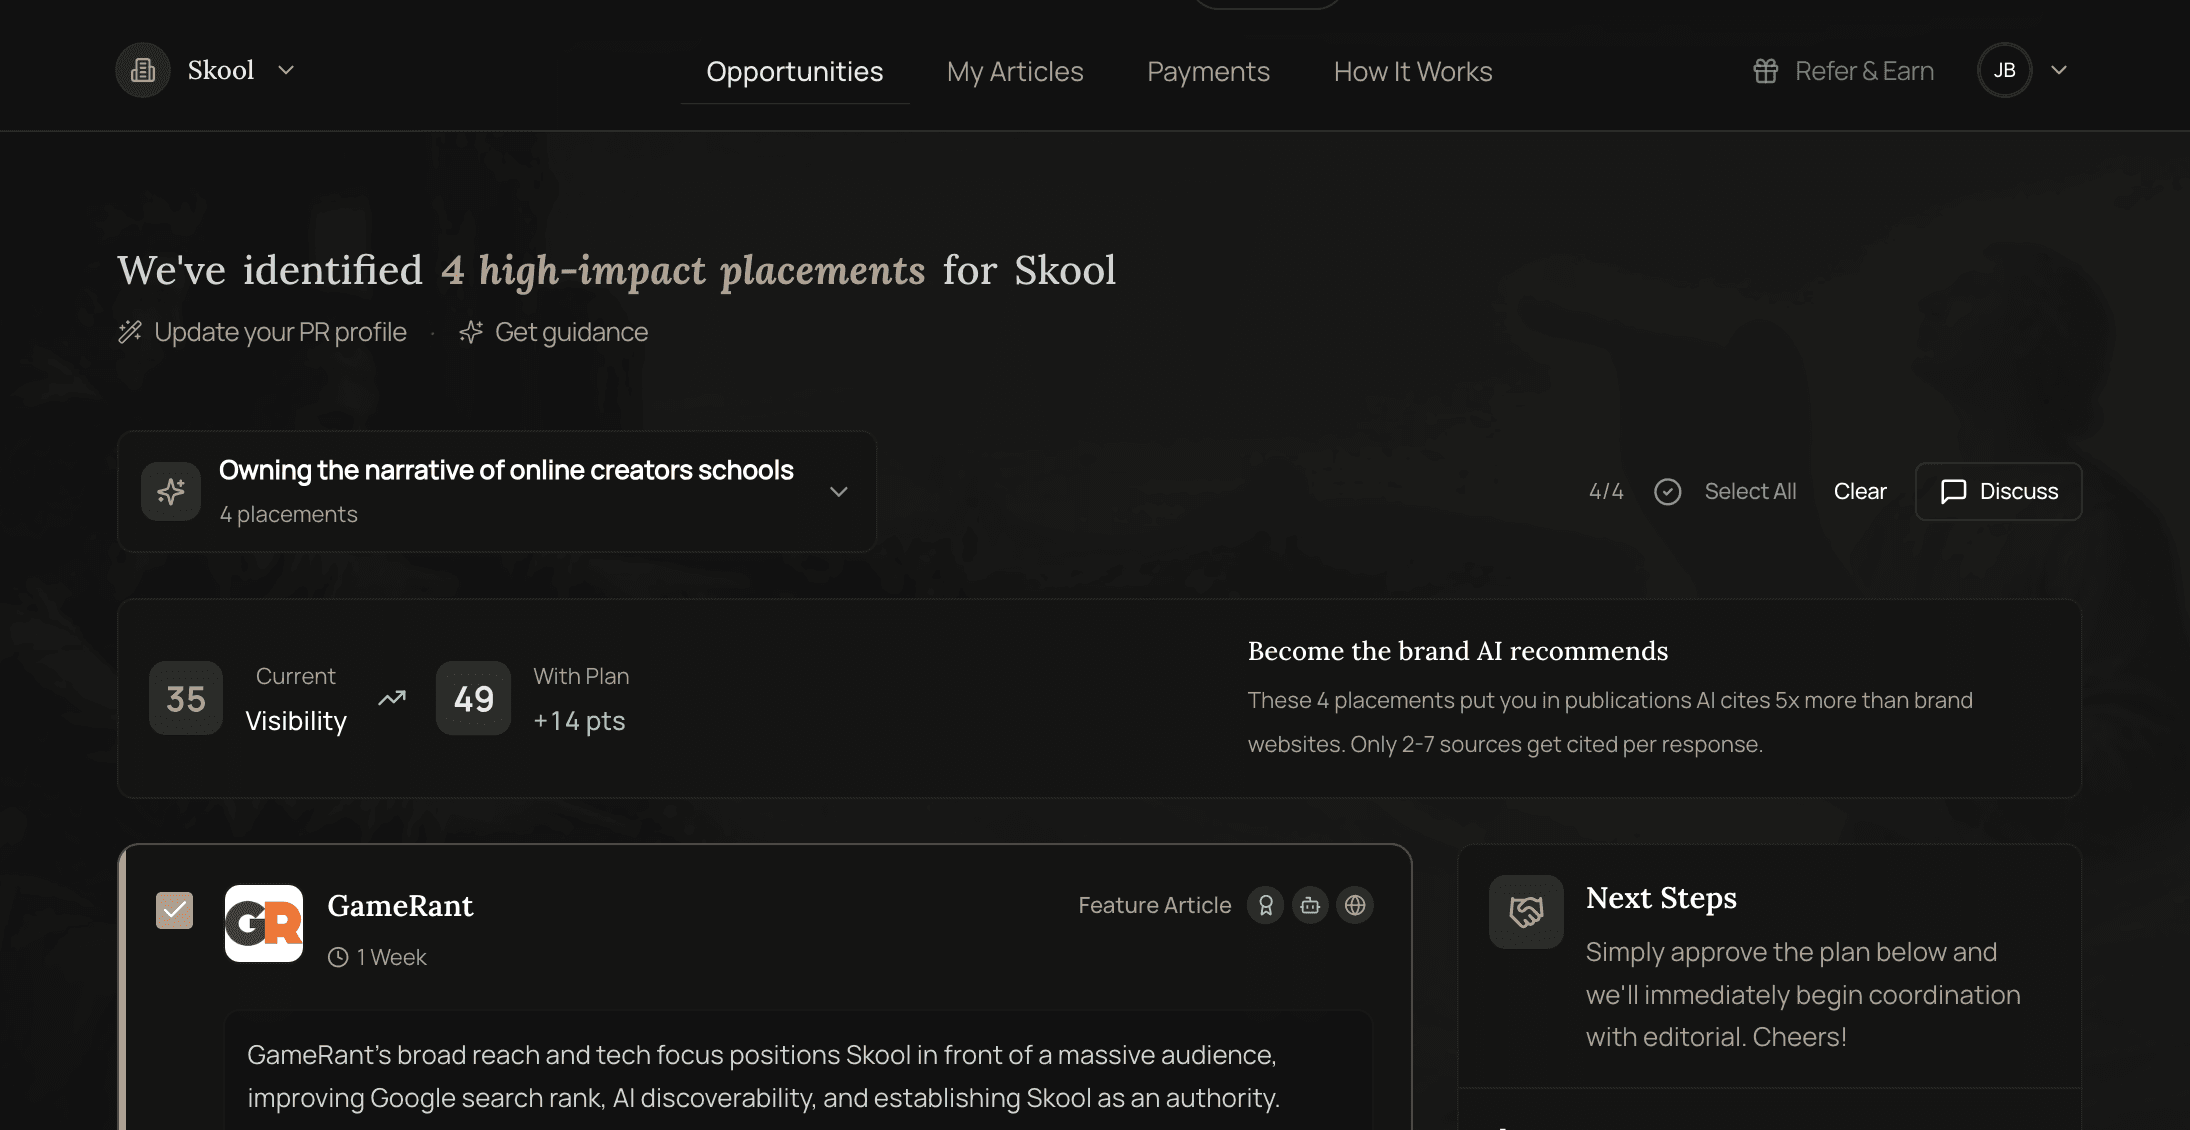Viewport: 2190px width, 1130px height.
Task: Click the handshake icon in Next Steps
Action: point(1526,911)
